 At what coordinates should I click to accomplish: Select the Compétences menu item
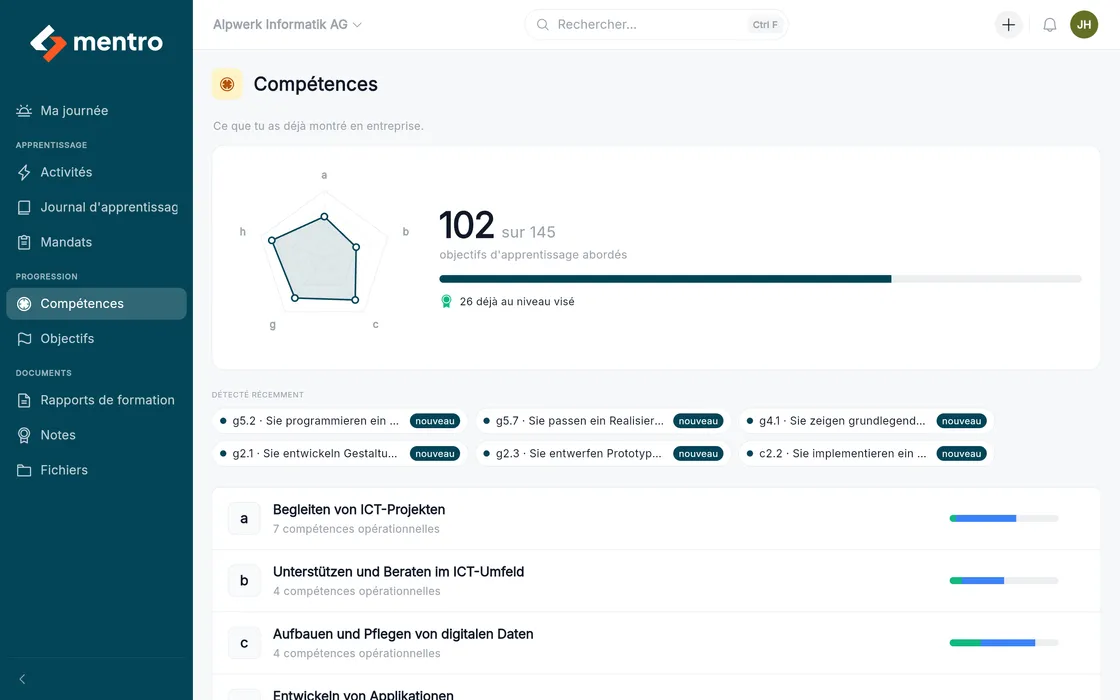pyautogui.click(x=96, y=304)
